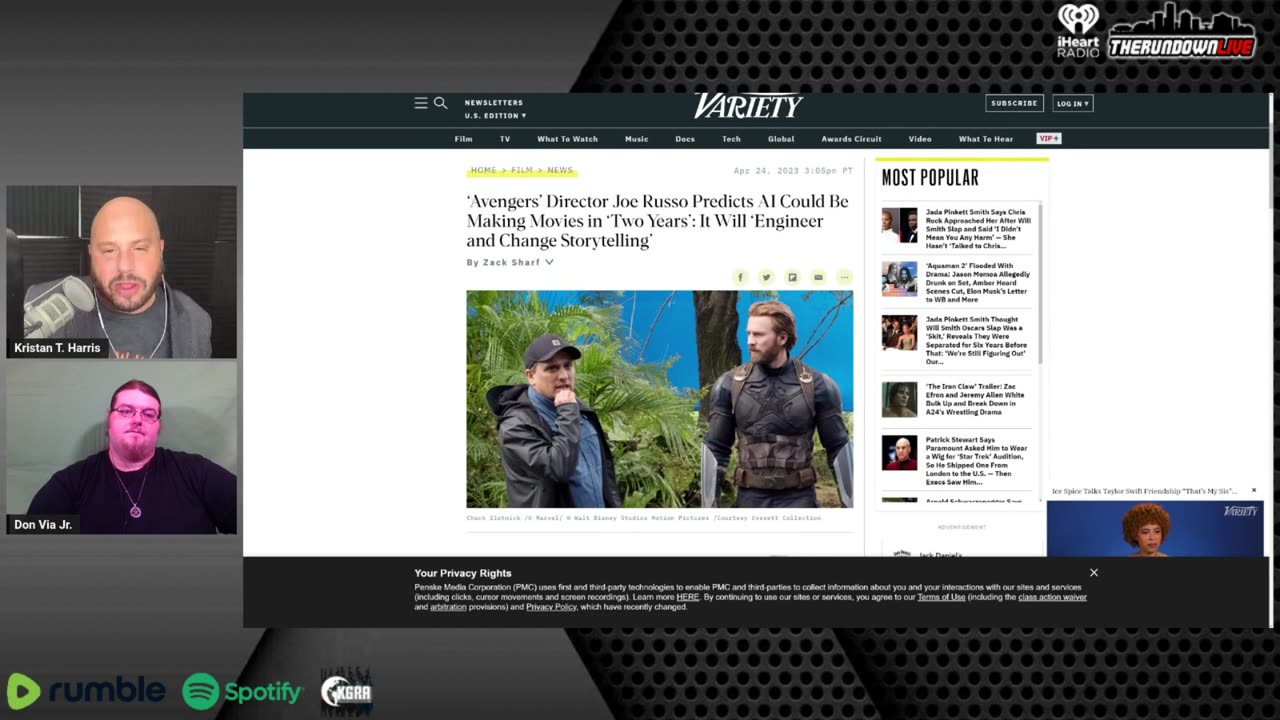
Task: Click the Avengers article headline
Action: [x=657, y=221]
